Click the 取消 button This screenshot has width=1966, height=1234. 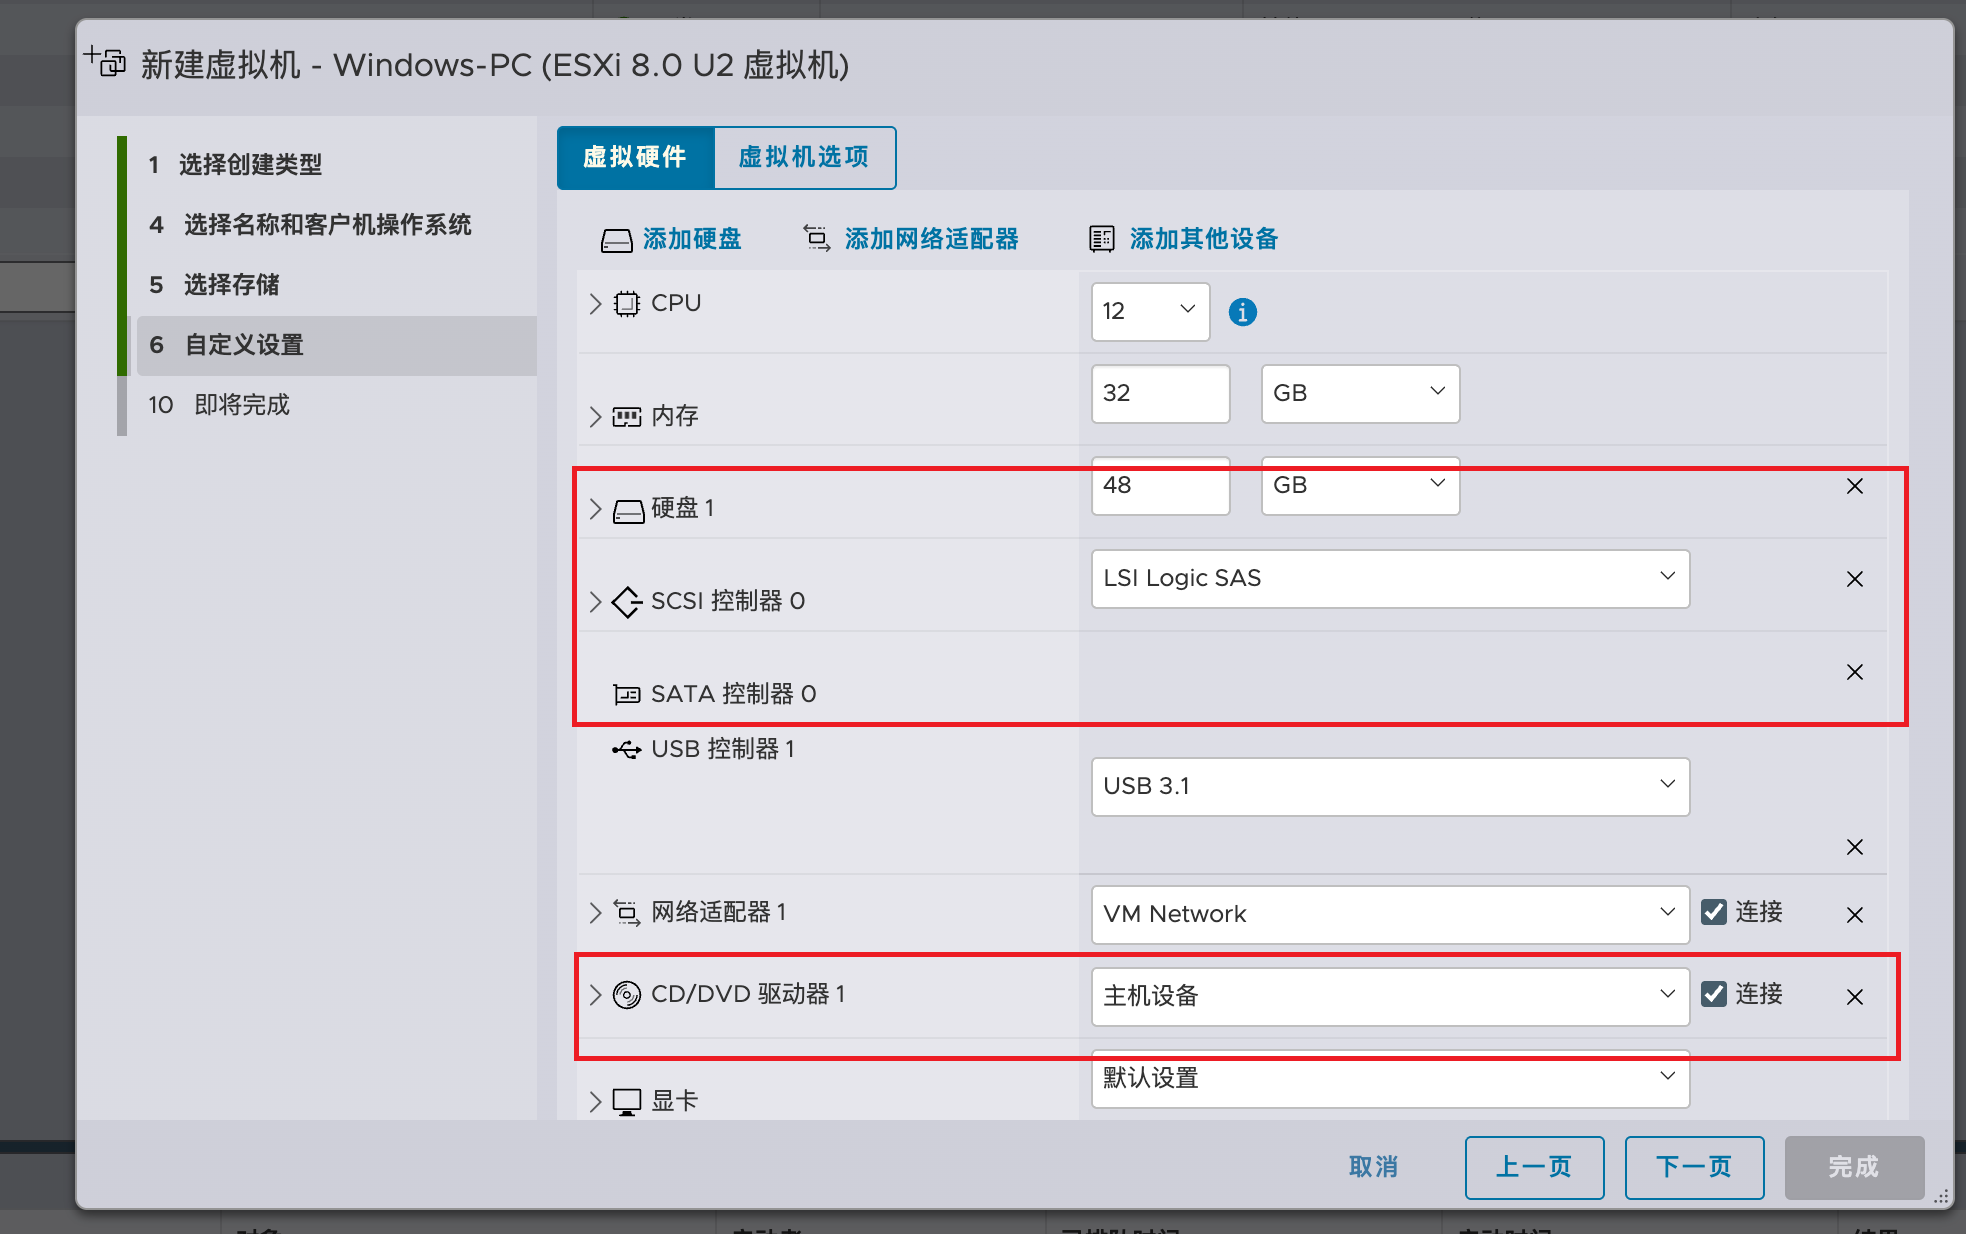[1373, 1167]
